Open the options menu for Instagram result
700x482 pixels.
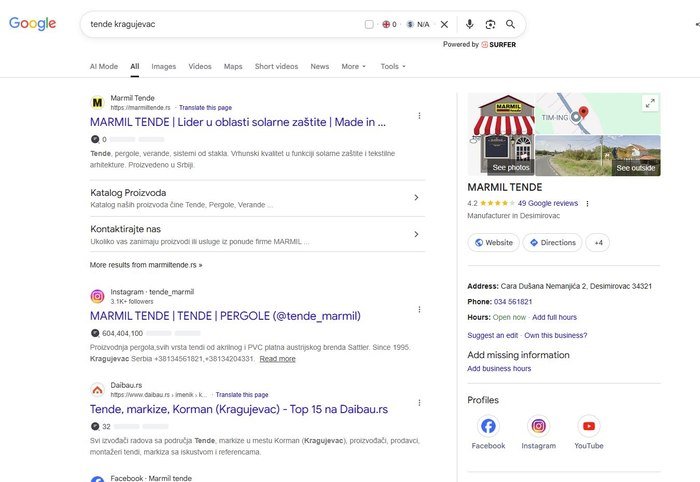point(419,309)
